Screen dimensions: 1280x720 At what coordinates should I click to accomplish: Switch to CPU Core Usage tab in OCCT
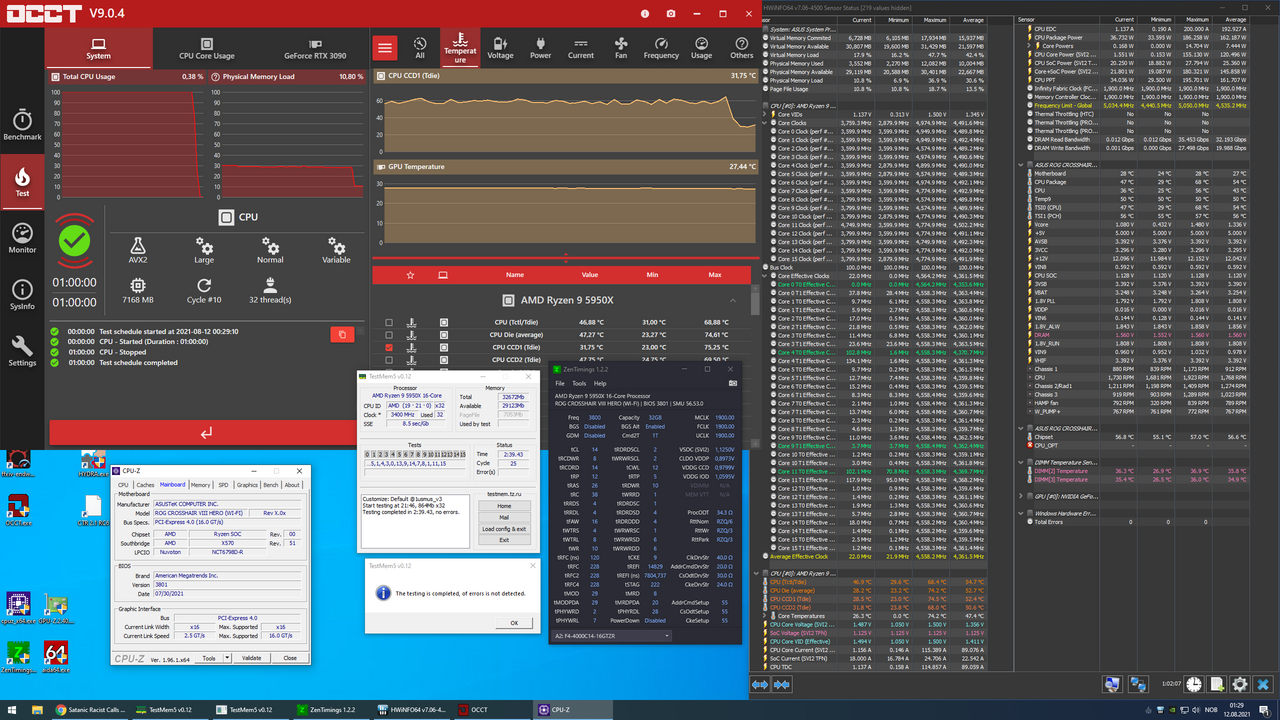click(x=206, y=48)
